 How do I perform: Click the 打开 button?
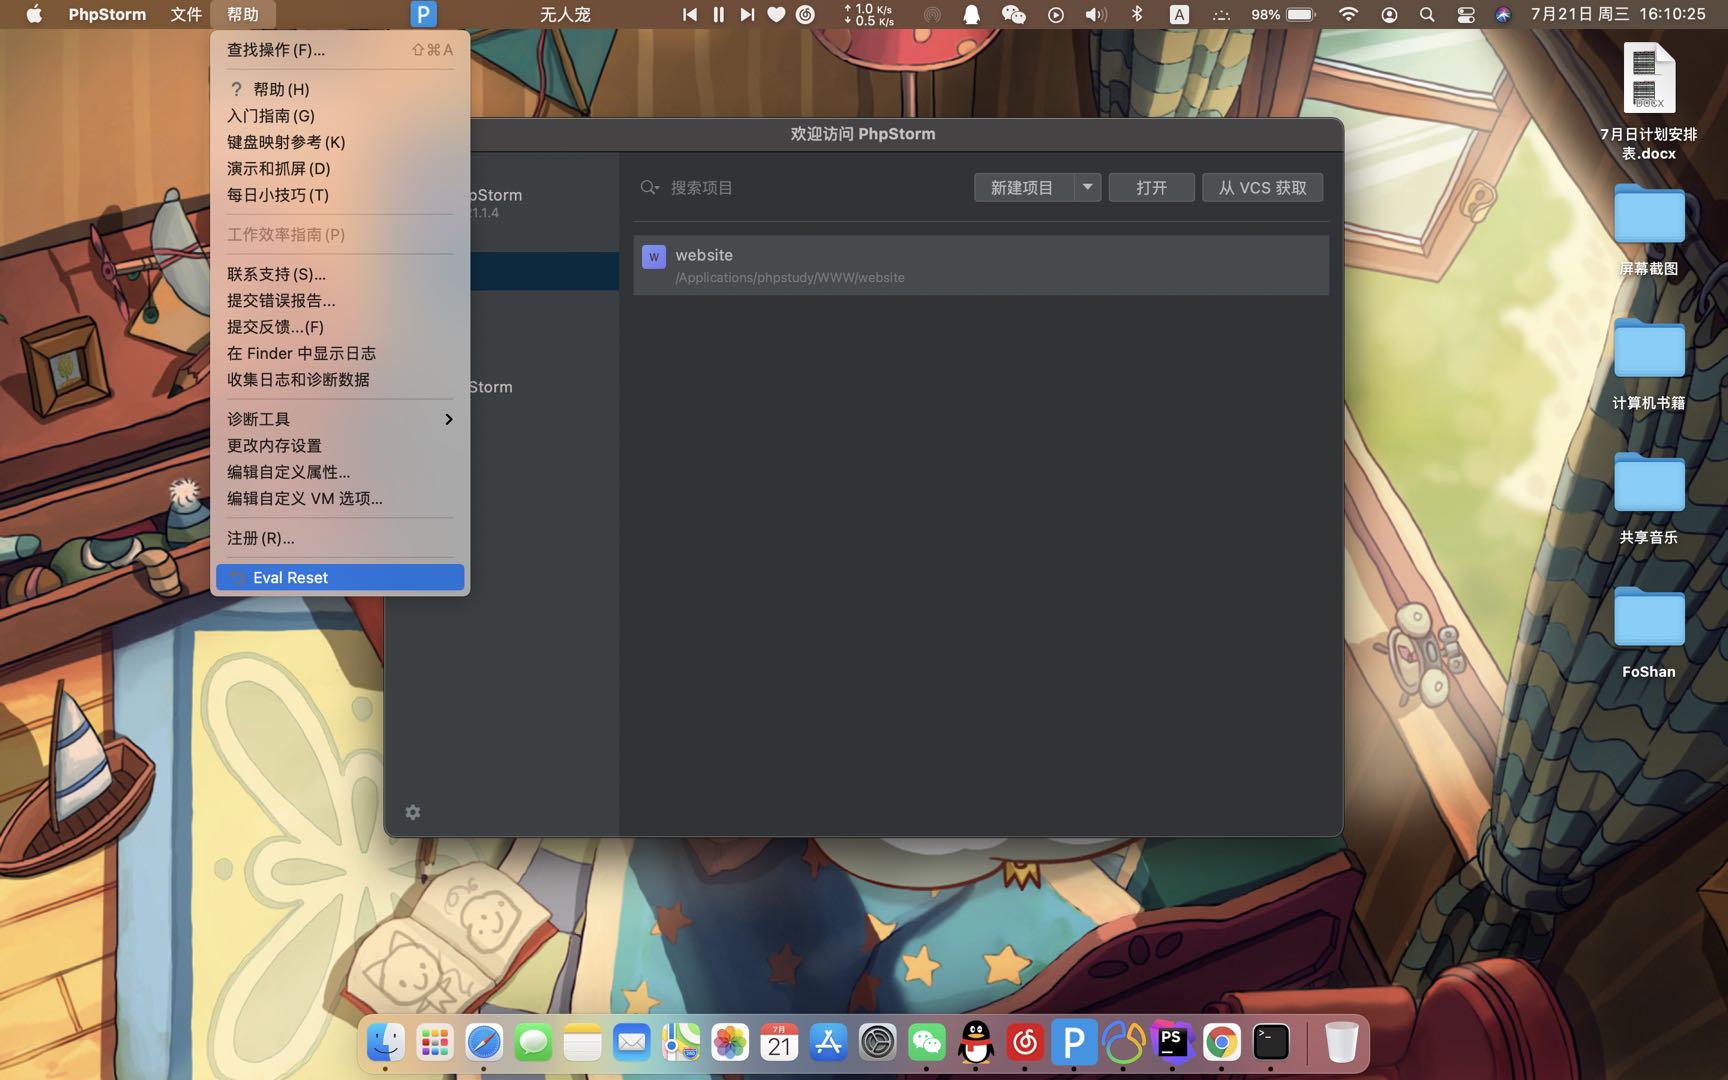click(1151, 187)
